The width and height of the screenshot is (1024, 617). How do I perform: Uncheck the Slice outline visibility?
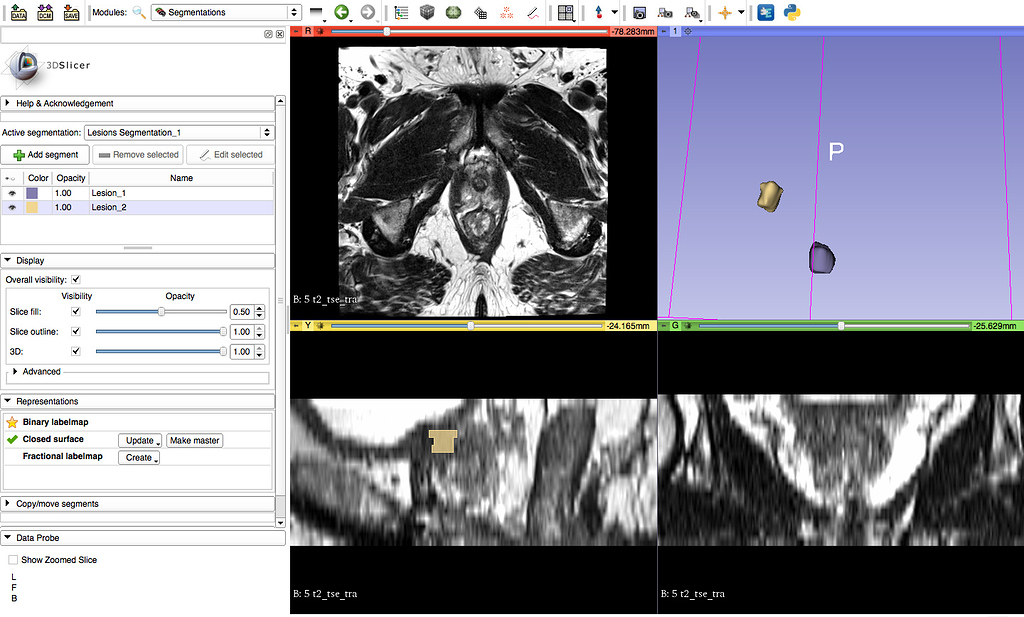click(77, 332)
